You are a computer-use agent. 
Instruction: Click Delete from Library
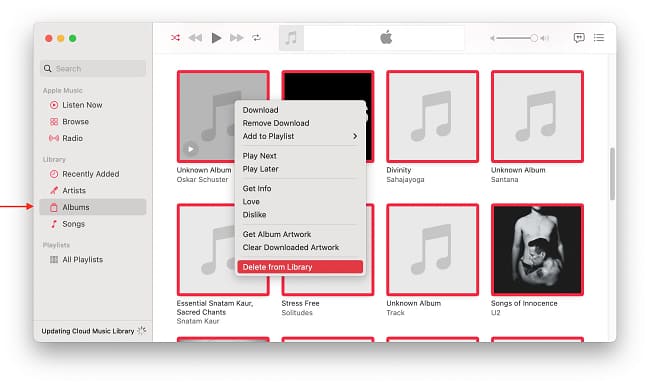coord(300,267)
